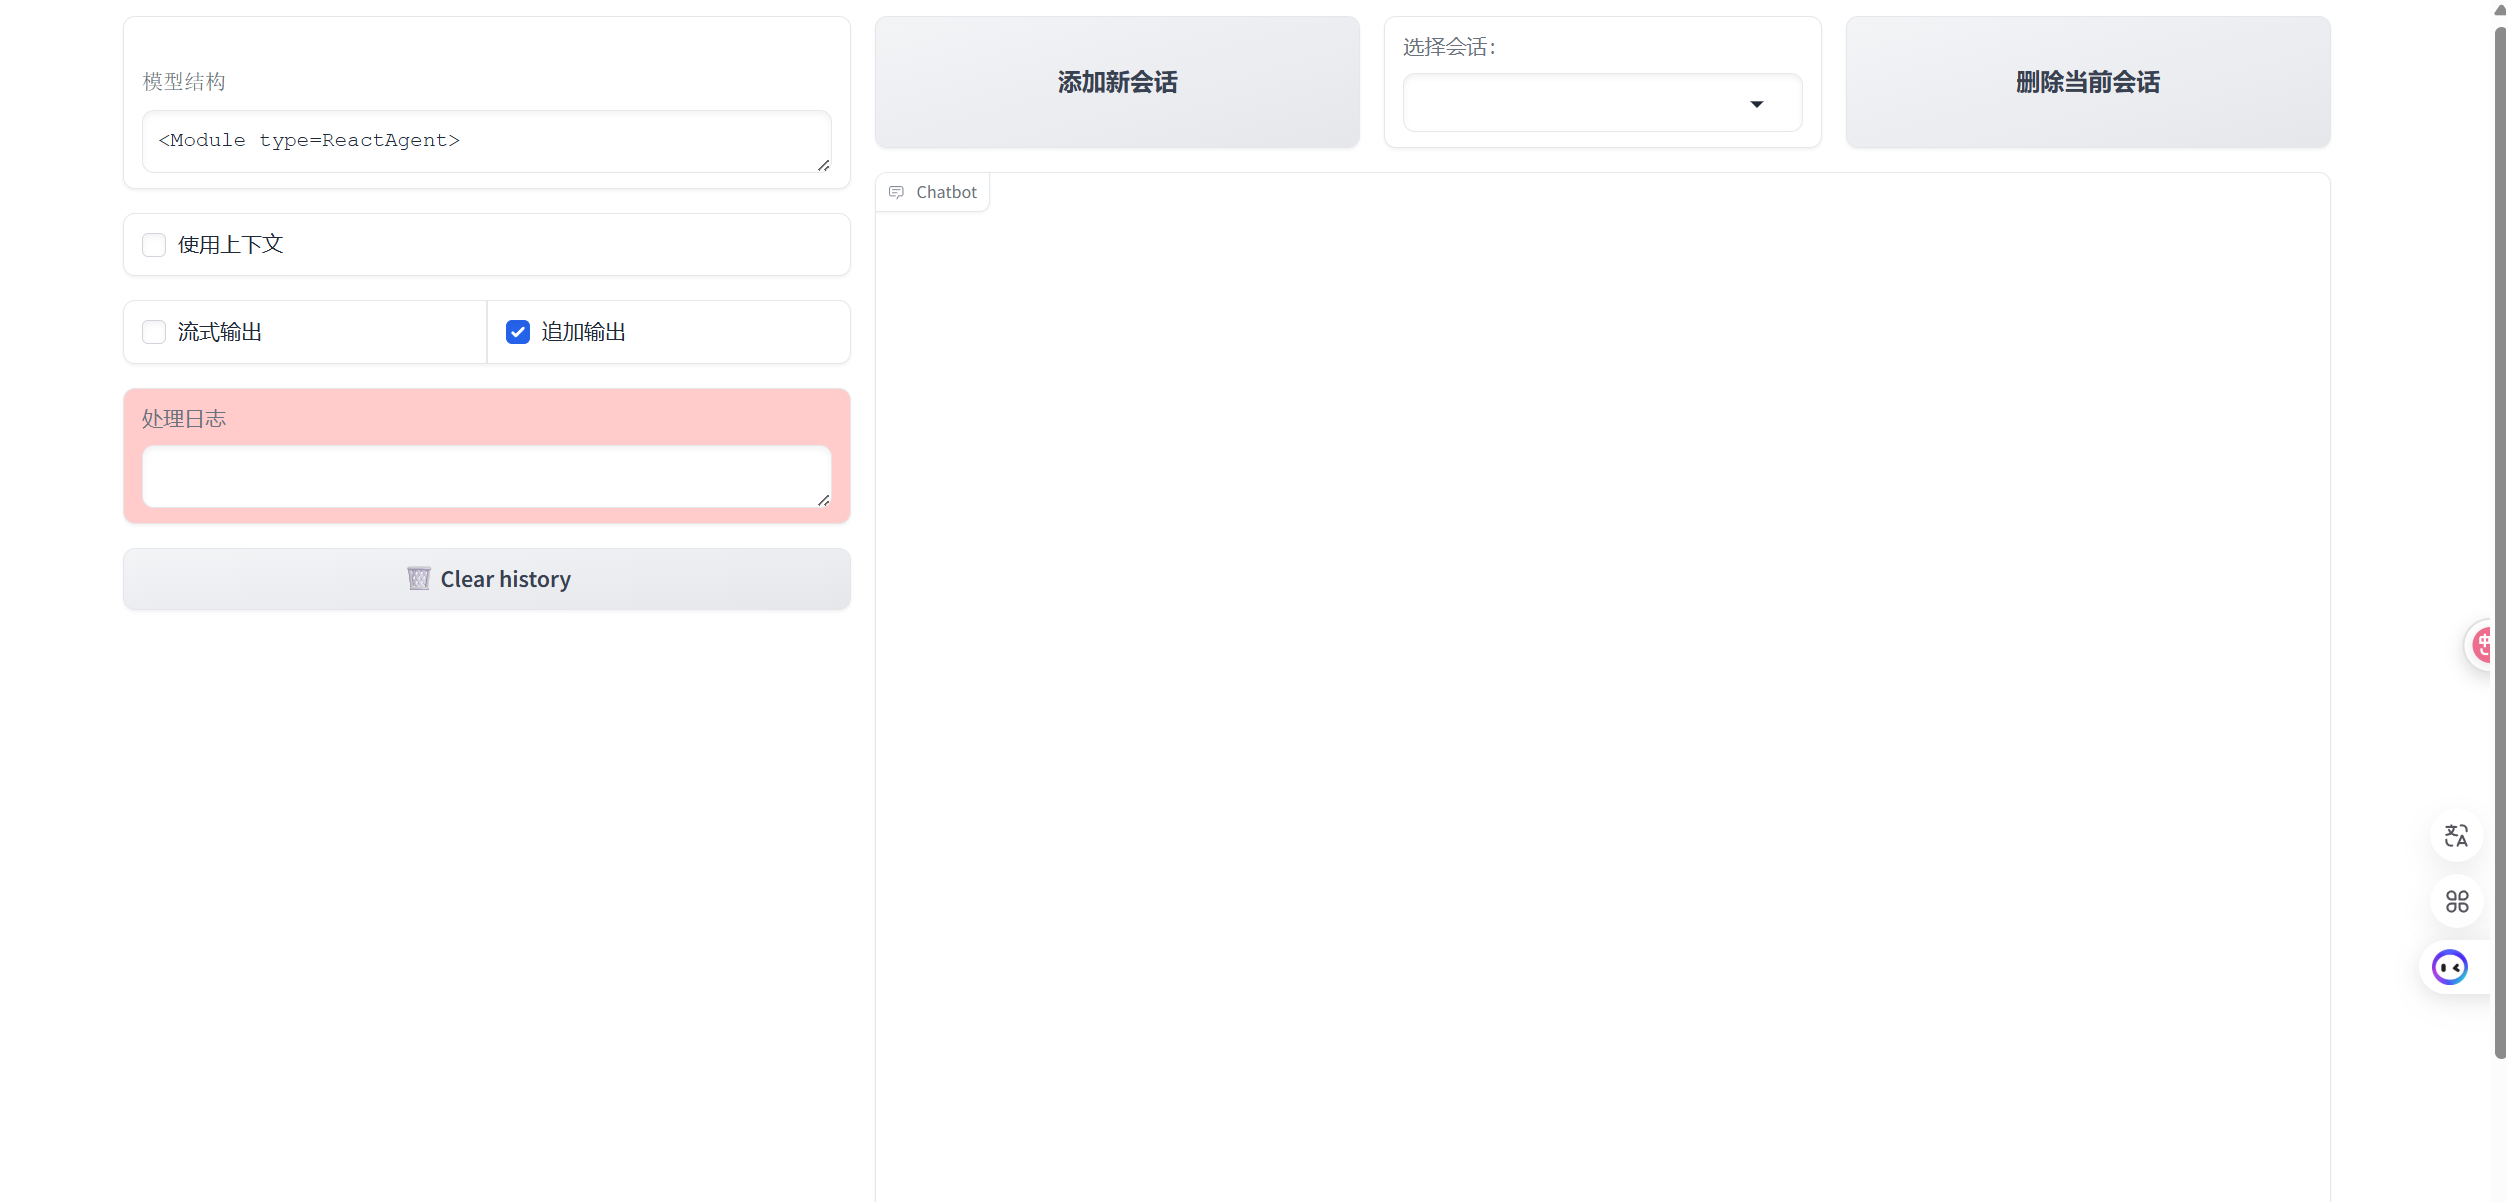
Task: Click the 添加新会话 button
Action: (1116, 82)
